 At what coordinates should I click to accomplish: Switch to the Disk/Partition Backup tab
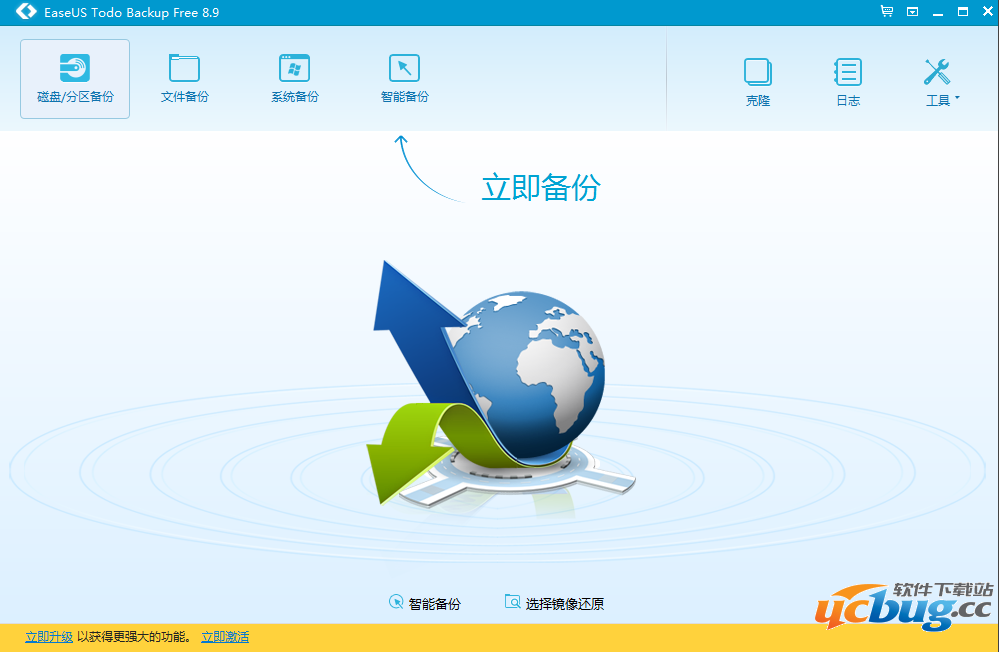point(74,78)
